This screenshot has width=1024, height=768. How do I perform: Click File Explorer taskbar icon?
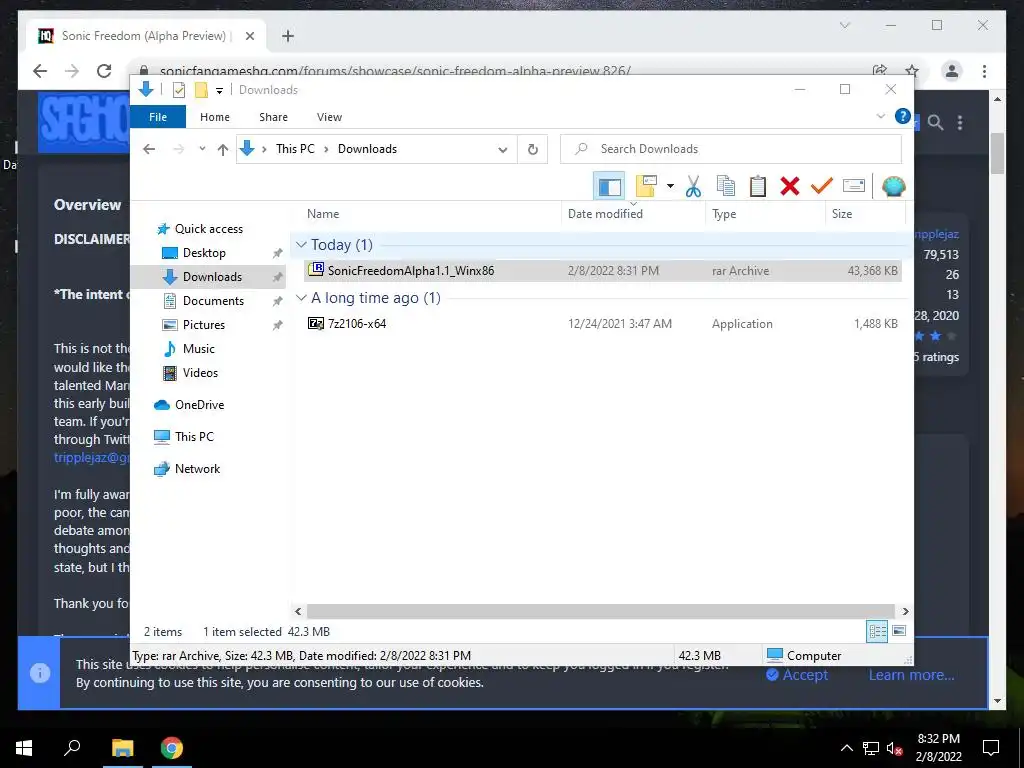pyautogui.click(x=122, y=748)
